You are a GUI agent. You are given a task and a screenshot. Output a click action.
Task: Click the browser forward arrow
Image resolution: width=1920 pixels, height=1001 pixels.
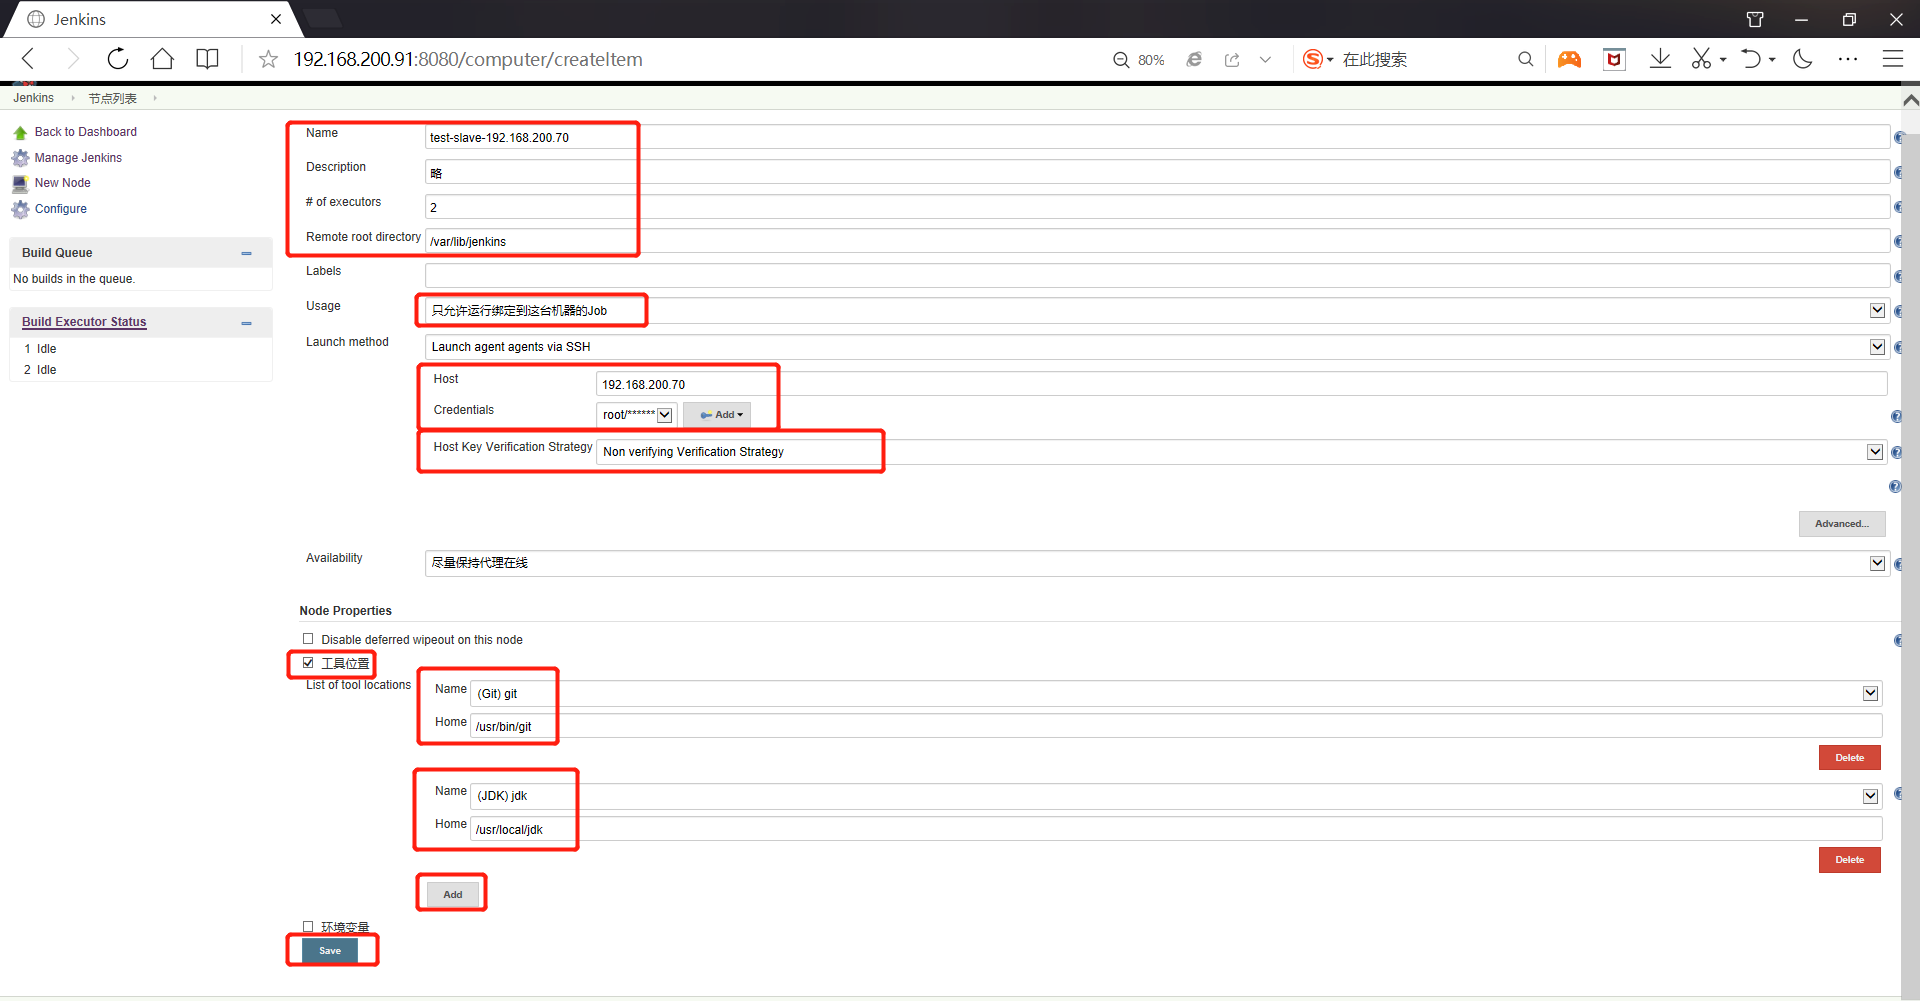click(72, 59)
